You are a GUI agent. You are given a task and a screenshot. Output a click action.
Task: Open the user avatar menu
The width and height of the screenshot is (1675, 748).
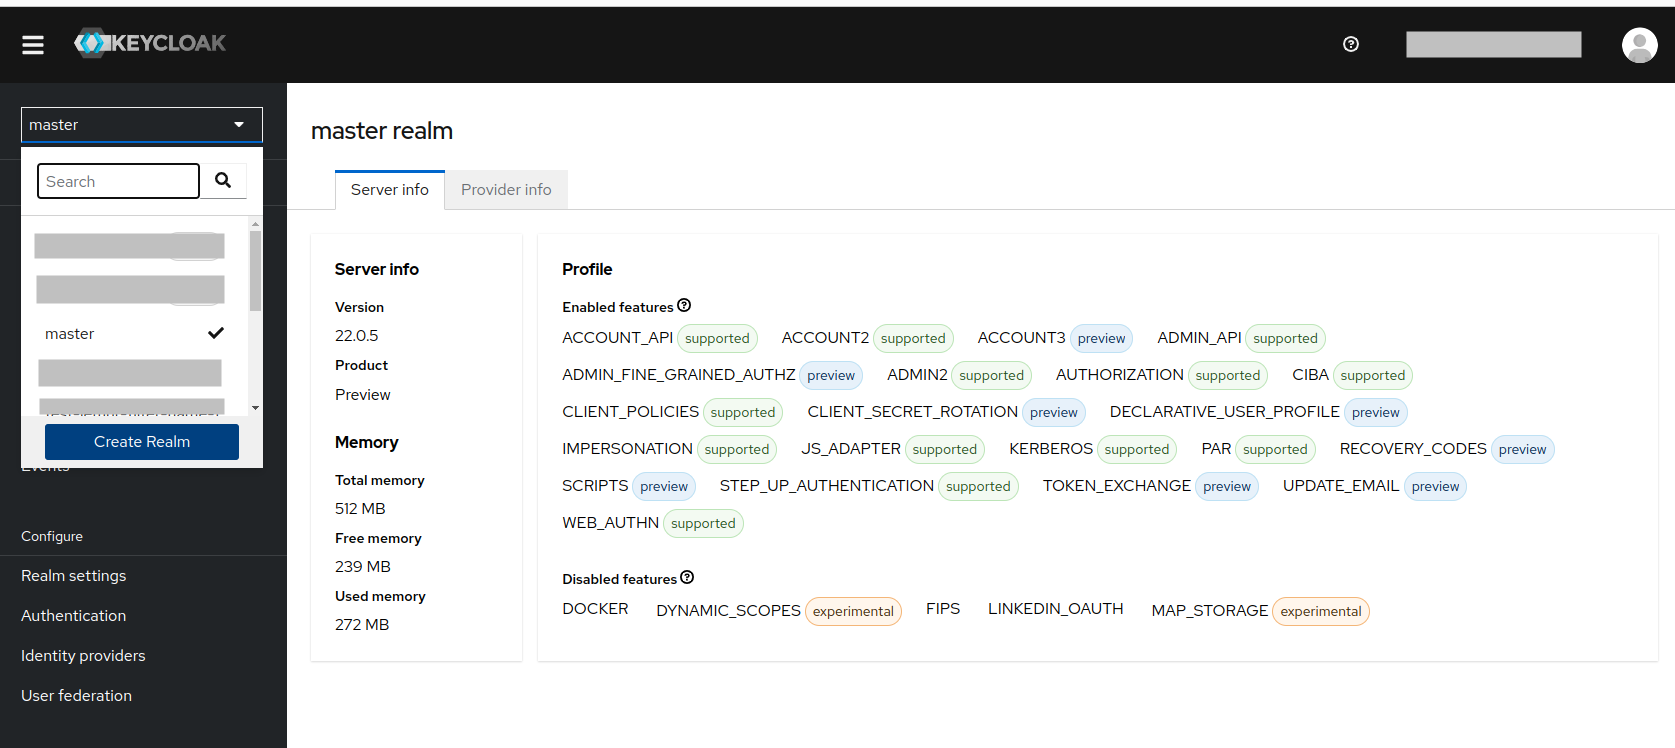[1638, 45]
